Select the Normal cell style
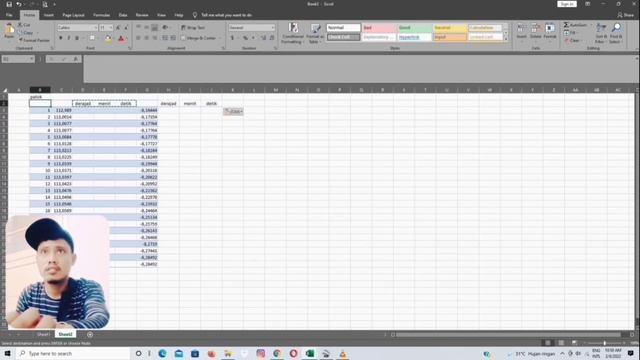The width and height of the screenshot is (640, 360). (343, 28)
